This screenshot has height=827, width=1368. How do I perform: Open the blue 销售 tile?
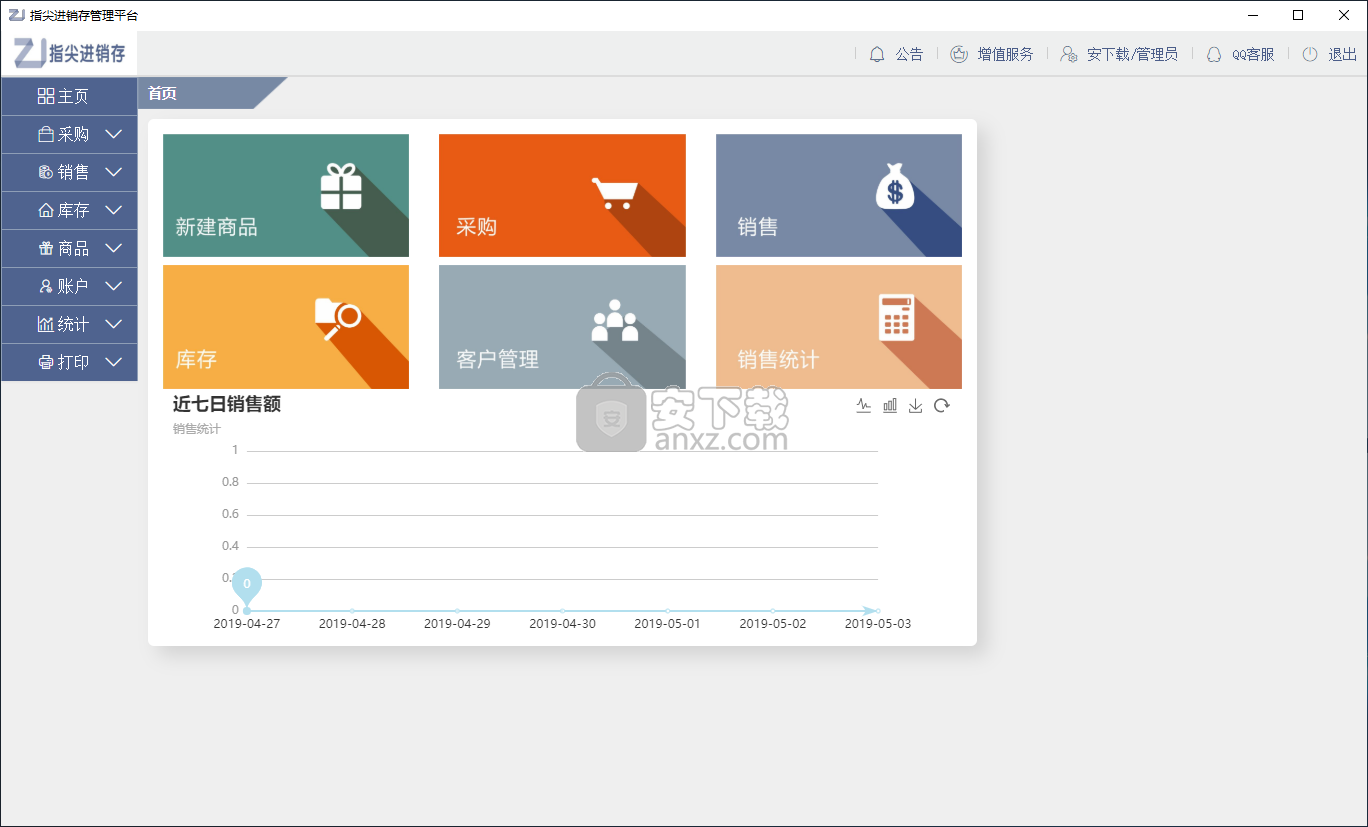click(839, 195)
